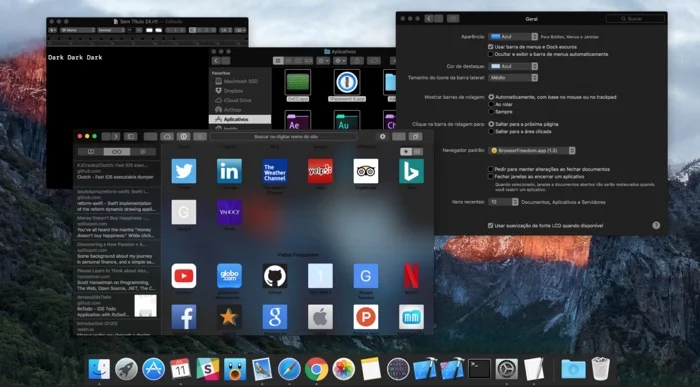Click Slack in the Dock
The height and width of the screenshot is (387, 700).
click(208, 369)
